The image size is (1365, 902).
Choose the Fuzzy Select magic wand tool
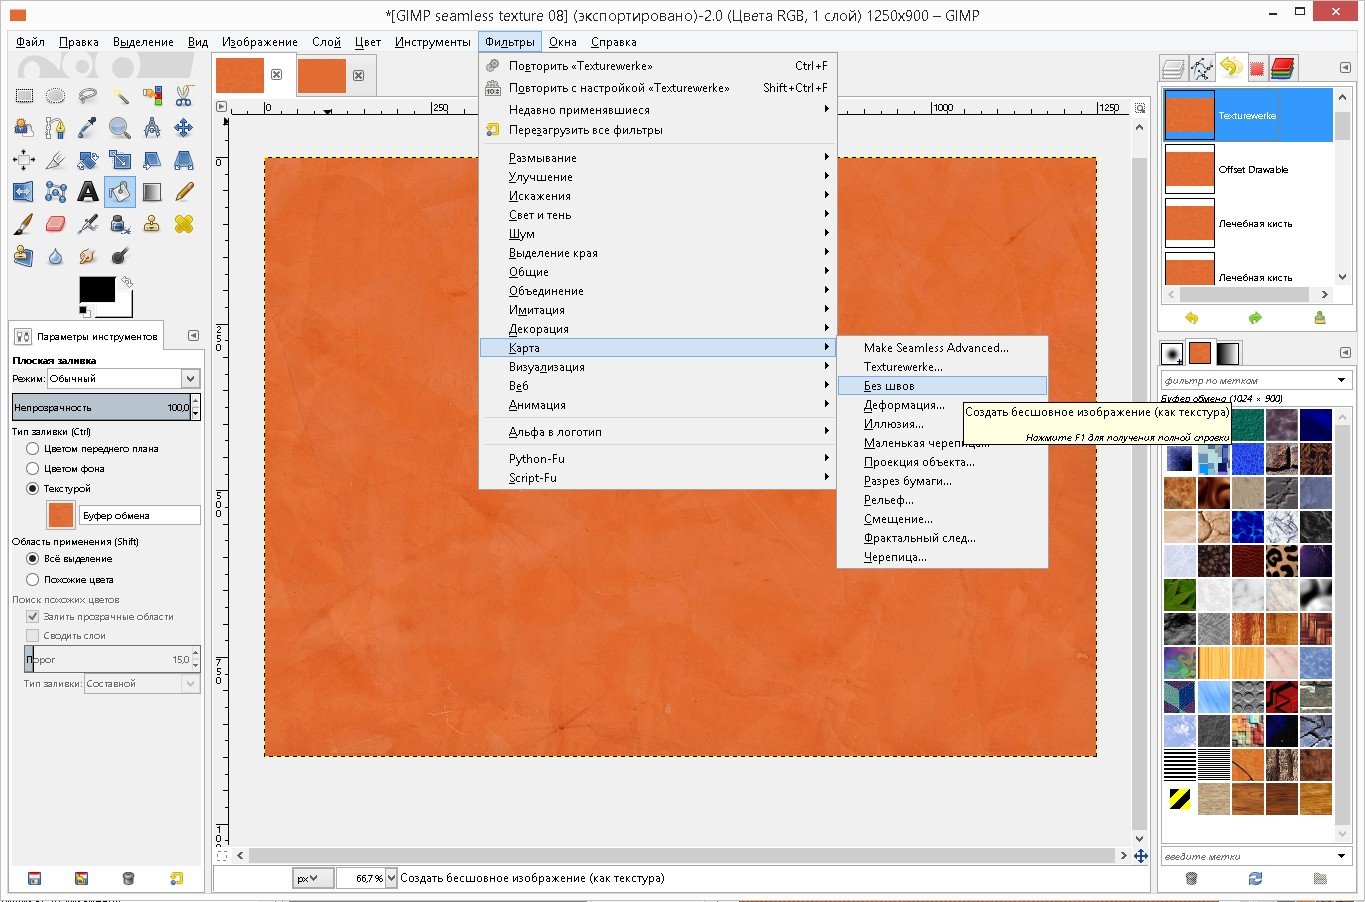(120, 96)
